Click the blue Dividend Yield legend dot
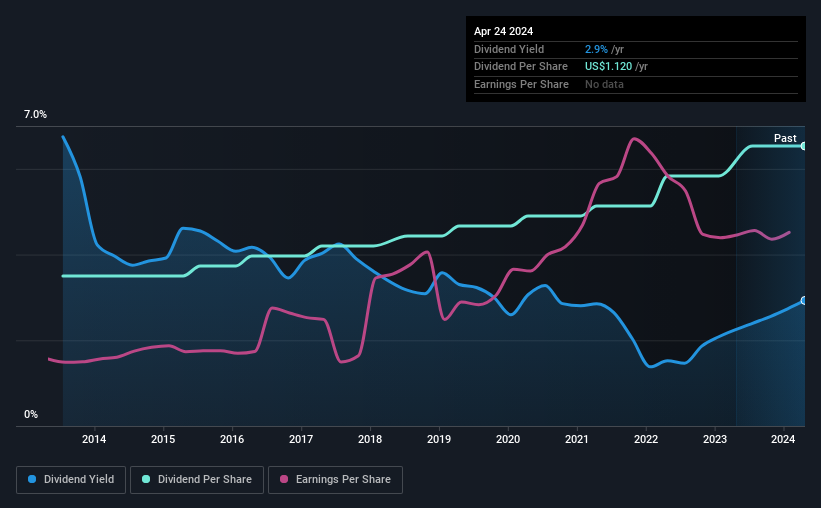The width and height of the screenshot is (821, 508). (x=32, y=479)
